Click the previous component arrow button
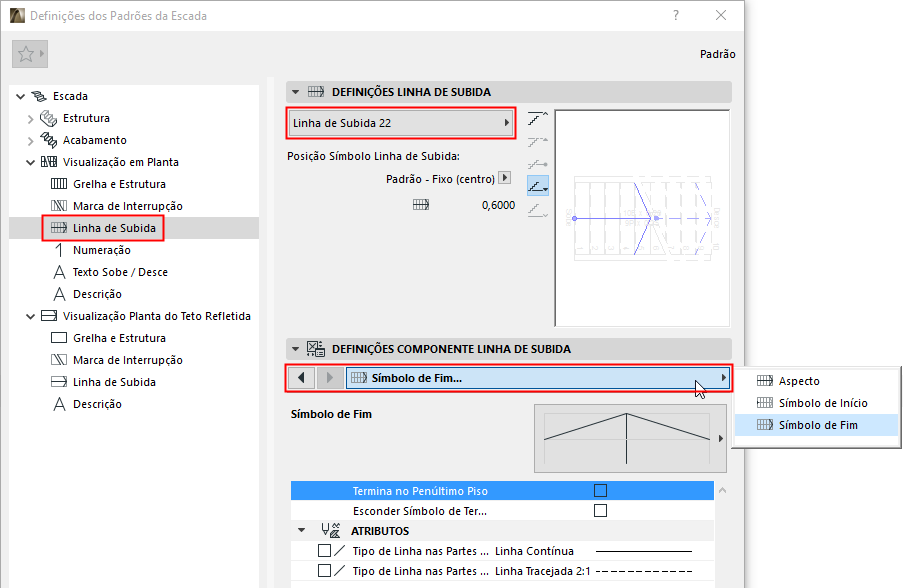The image size is (903, 588). click(301, 378)
